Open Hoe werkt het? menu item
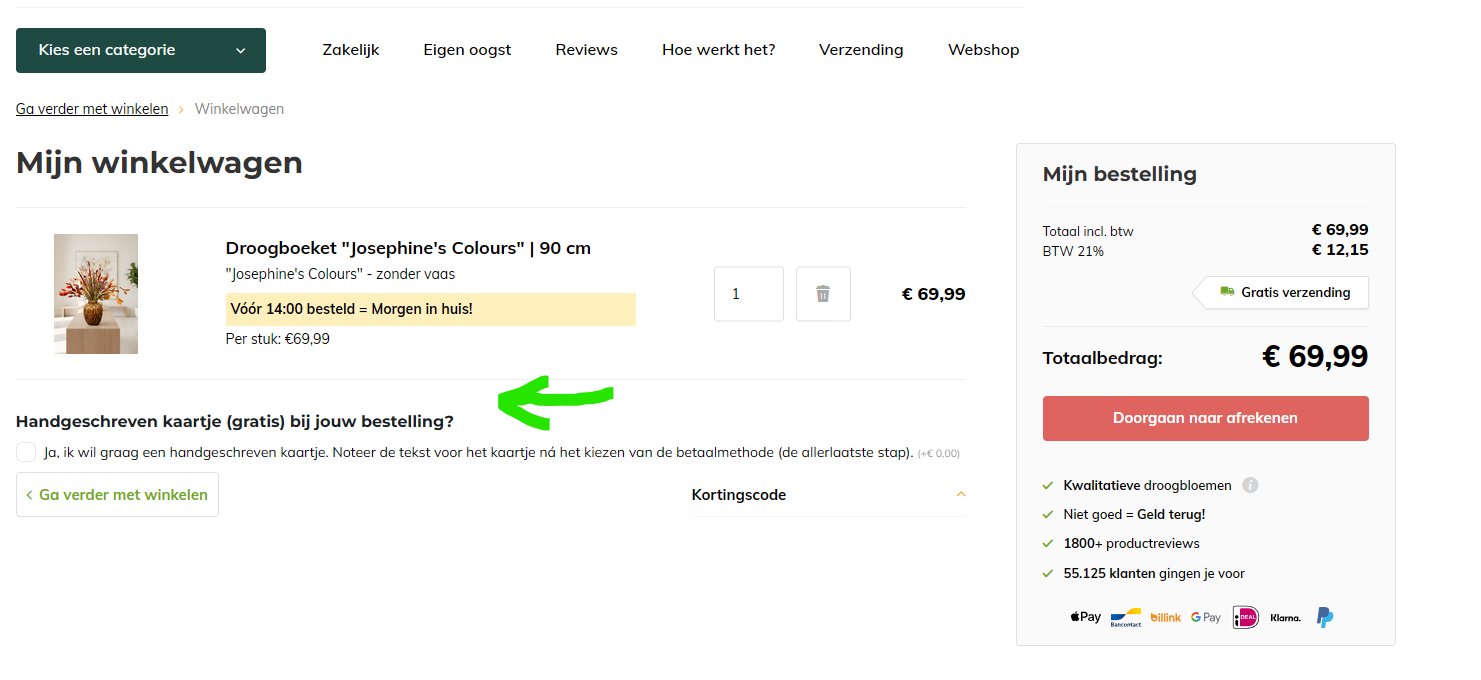1481x680 pixels. [718, 50]
